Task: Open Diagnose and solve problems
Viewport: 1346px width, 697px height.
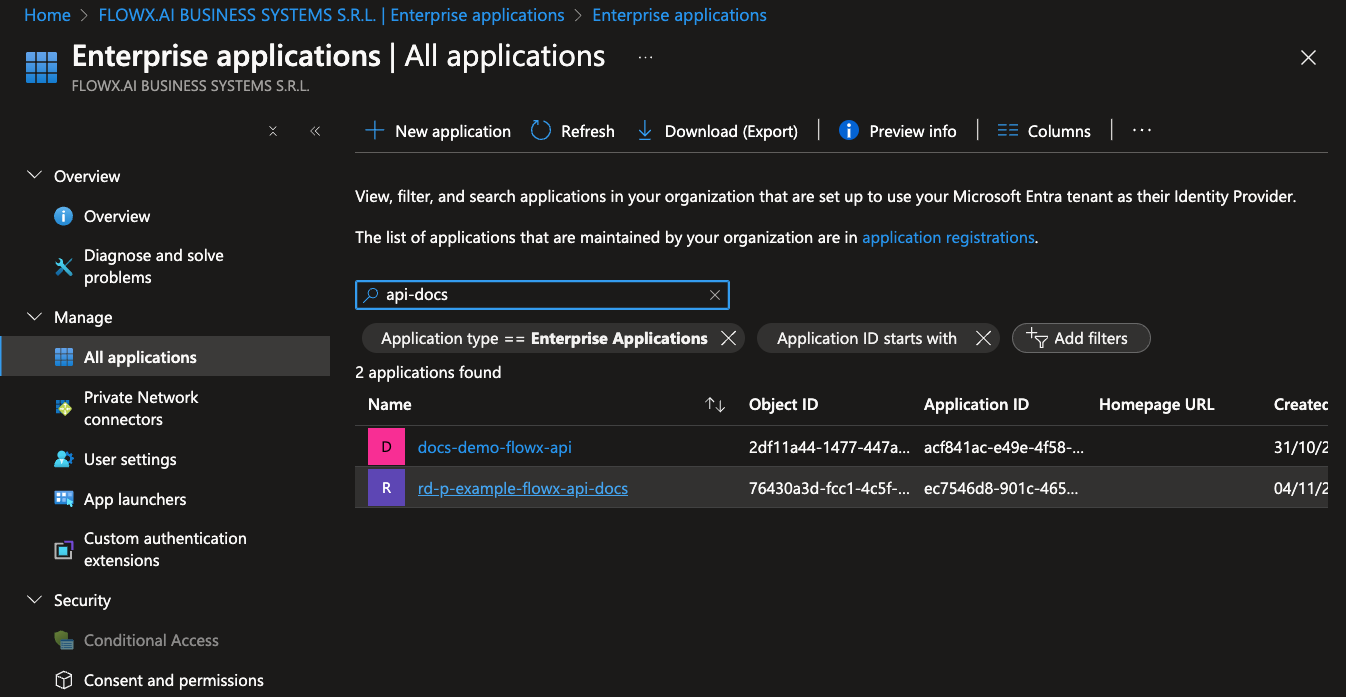Action: (154, 266)
